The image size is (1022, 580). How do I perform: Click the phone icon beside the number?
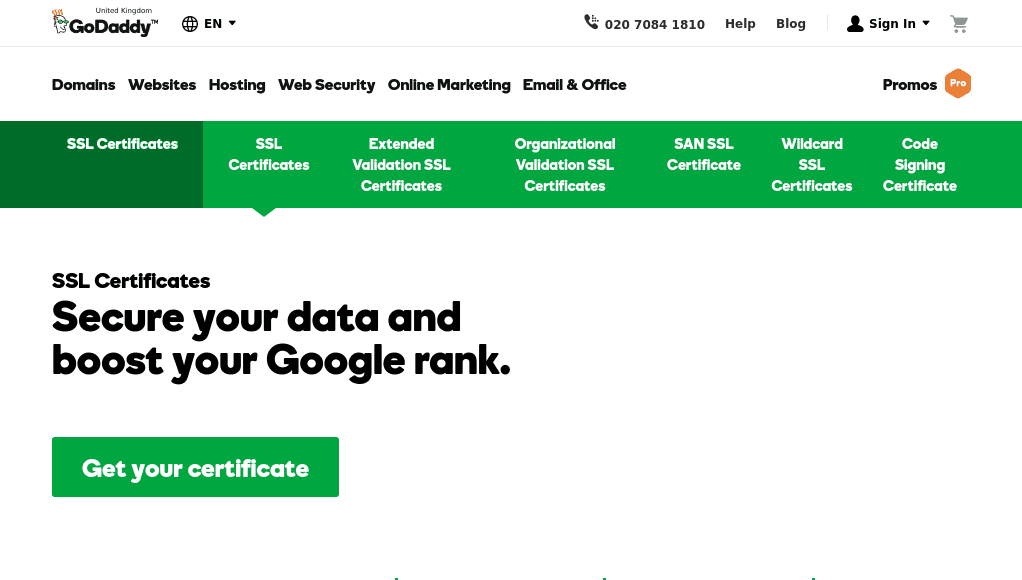tap(591, 22)
